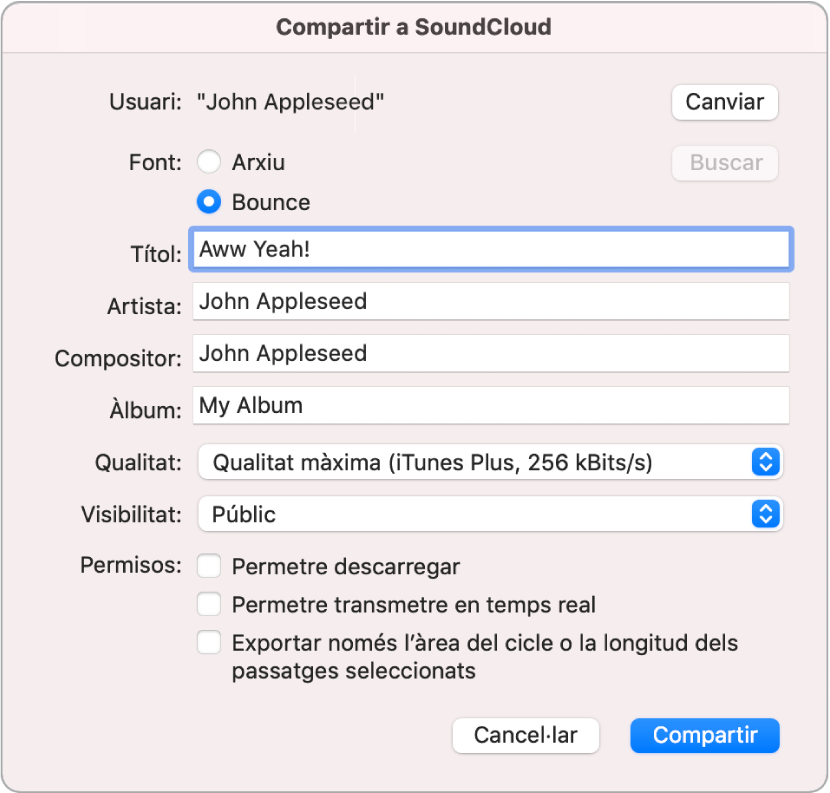Select the Bounce source option

(x=210, y=202)
